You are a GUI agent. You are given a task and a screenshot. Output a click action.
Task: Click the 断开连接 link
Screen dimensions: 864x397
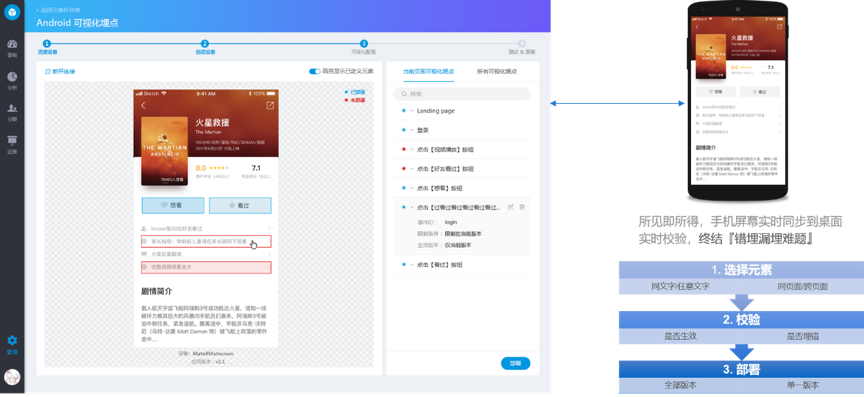point(60,71)
